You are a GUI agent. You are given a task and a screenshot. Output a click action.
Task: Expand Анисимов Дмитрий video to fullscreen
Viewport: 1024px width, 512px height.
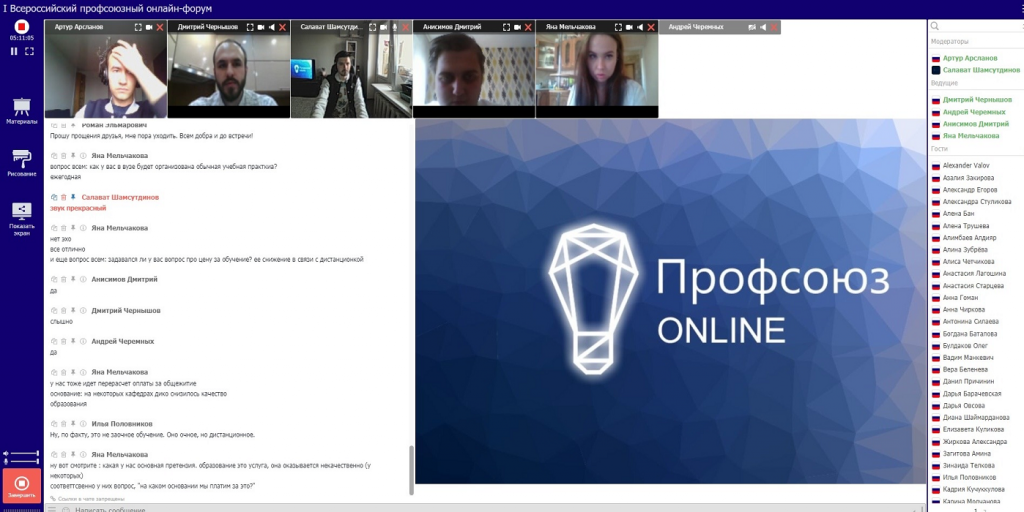click(x=507, y=27)
